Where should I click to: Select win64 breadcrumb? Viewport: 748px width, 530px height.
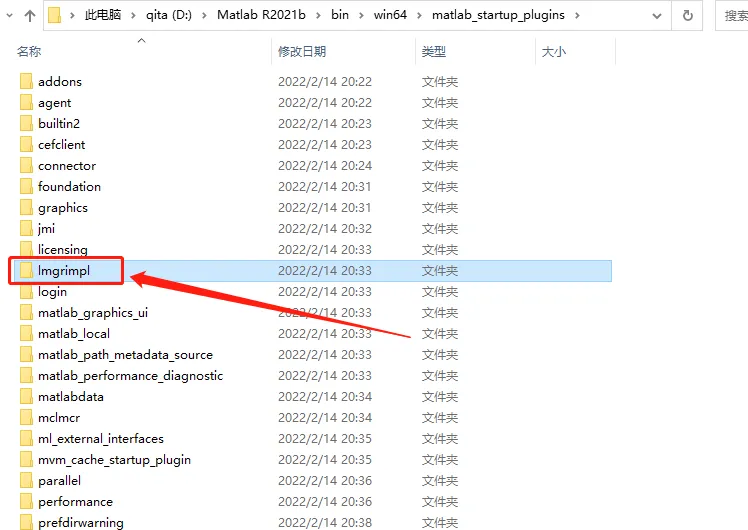pyautogui.click(x=390, y=15)
